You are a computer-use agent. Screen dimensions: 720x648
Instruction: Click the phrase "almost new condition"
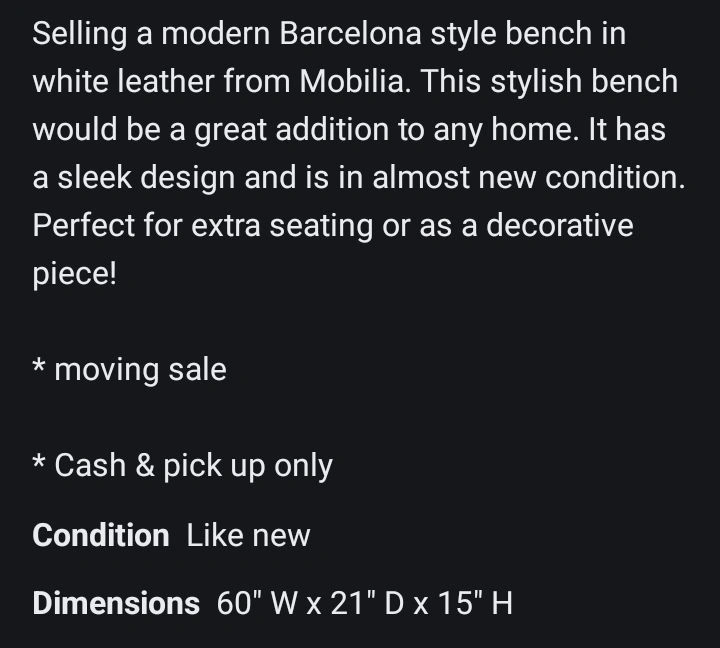(529, 177)
